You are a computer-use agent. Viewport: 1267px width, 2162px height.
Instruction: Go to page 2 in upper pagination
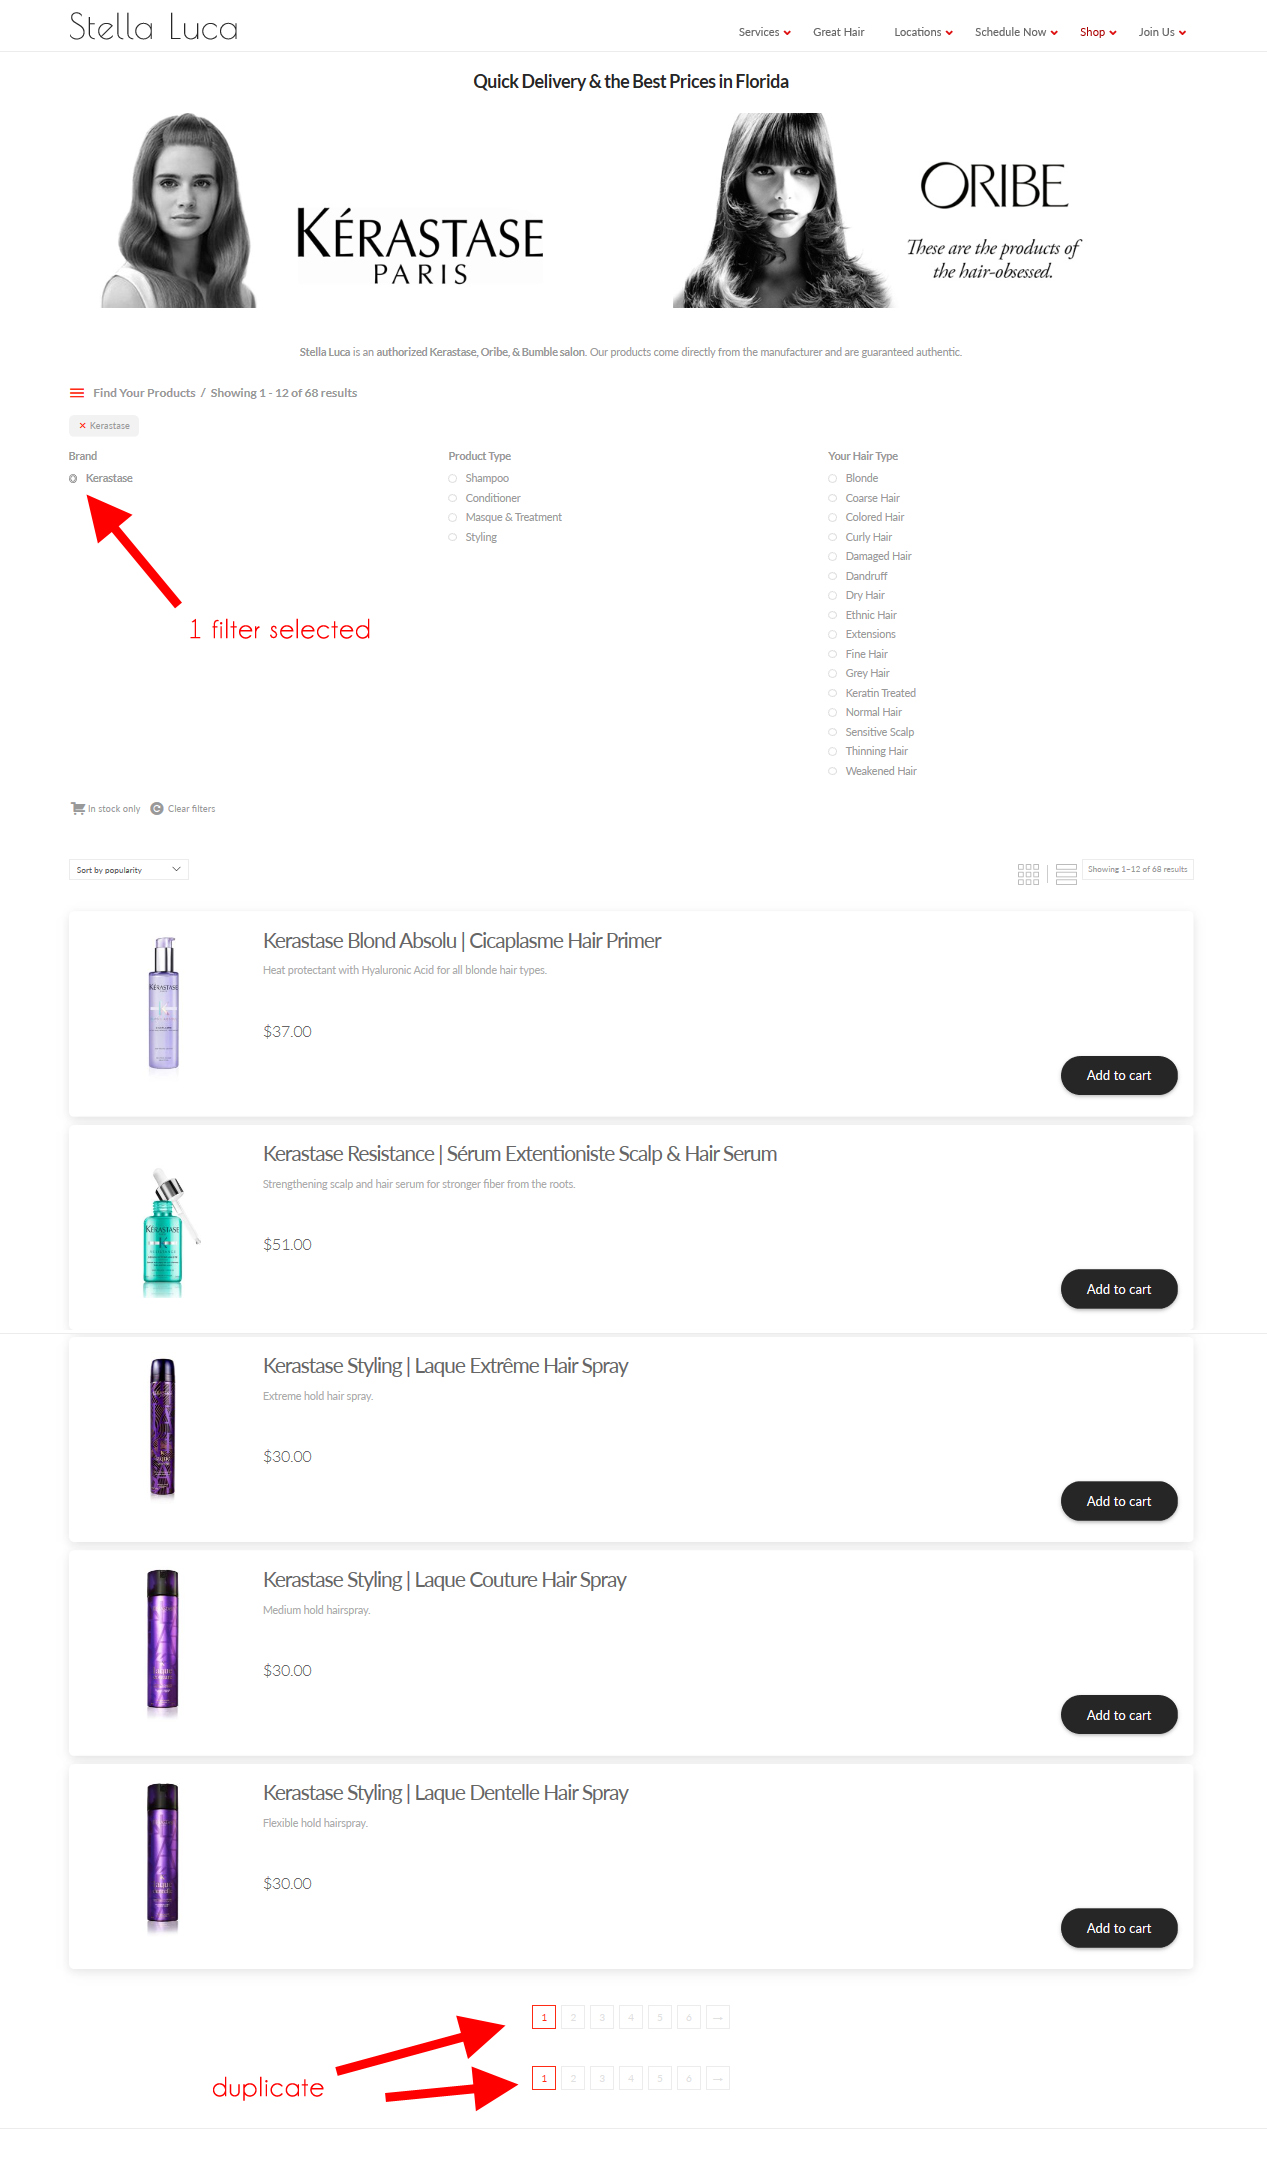[573, 2017]
